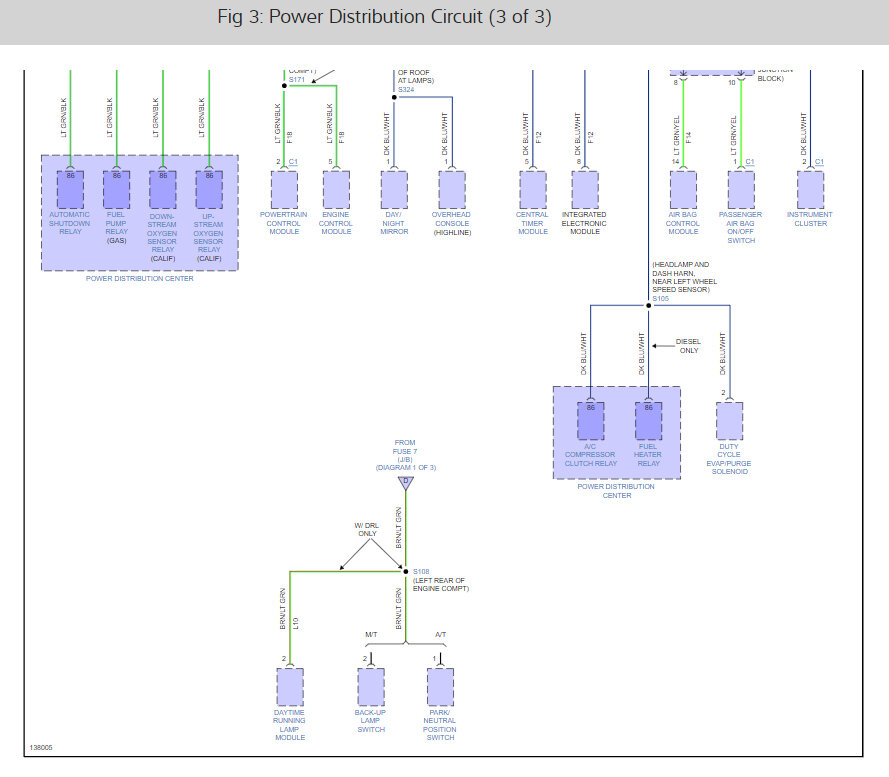Image resolution: width=889 pixels, height=777 pixels.
Task: Click the 'W/ DRL ONLY' note
Action: 367,530
